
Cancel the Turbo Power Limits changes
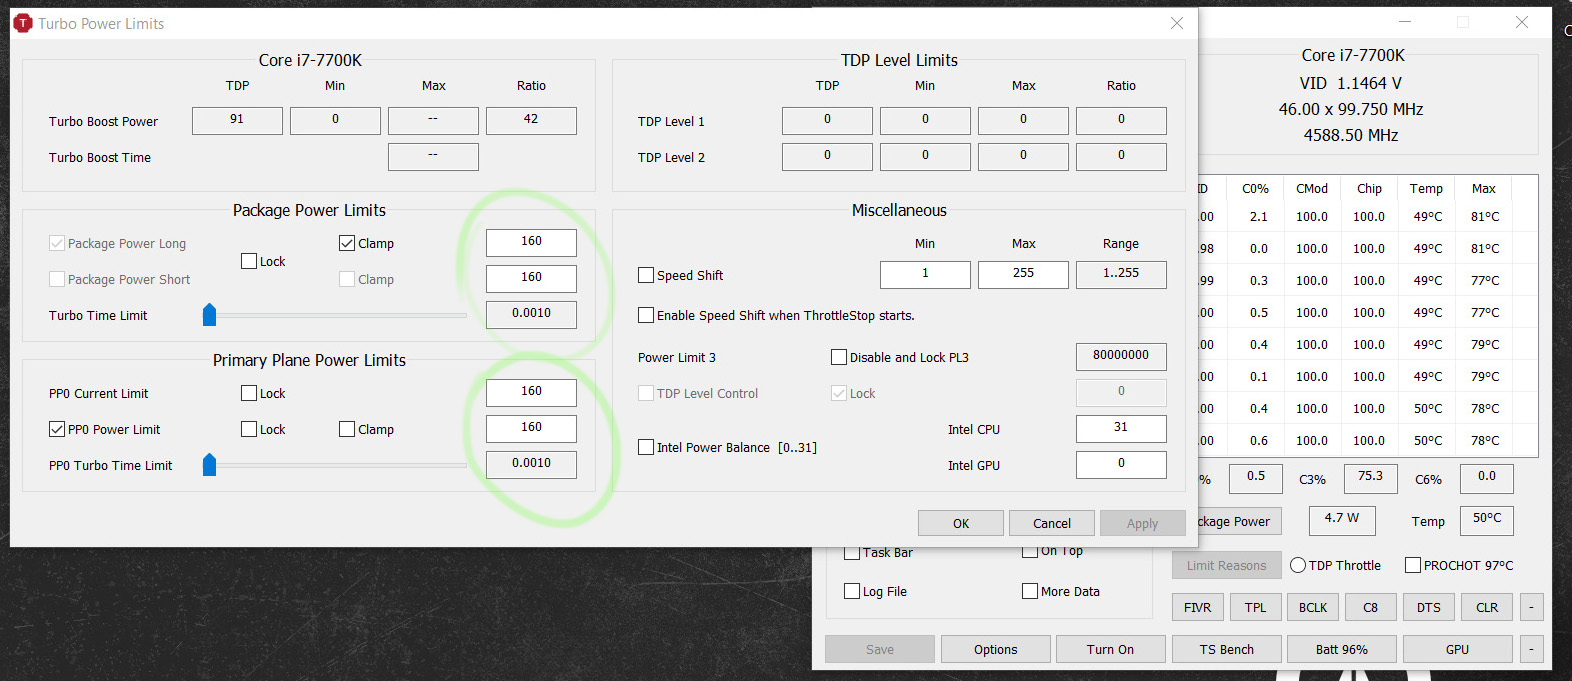(x=1052, y=523)
